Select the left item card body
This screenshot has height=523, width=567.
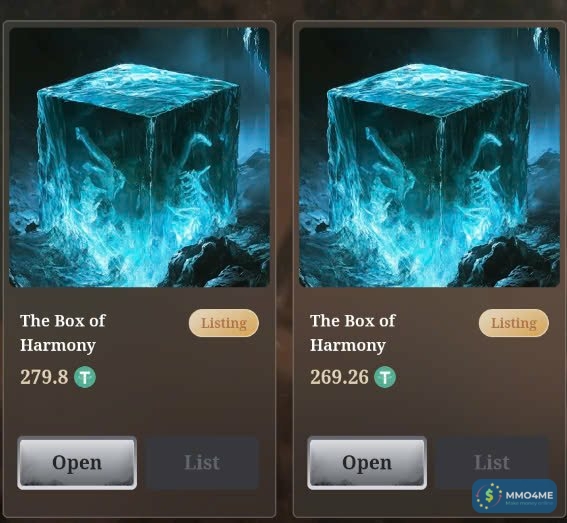tap(140, 269)
